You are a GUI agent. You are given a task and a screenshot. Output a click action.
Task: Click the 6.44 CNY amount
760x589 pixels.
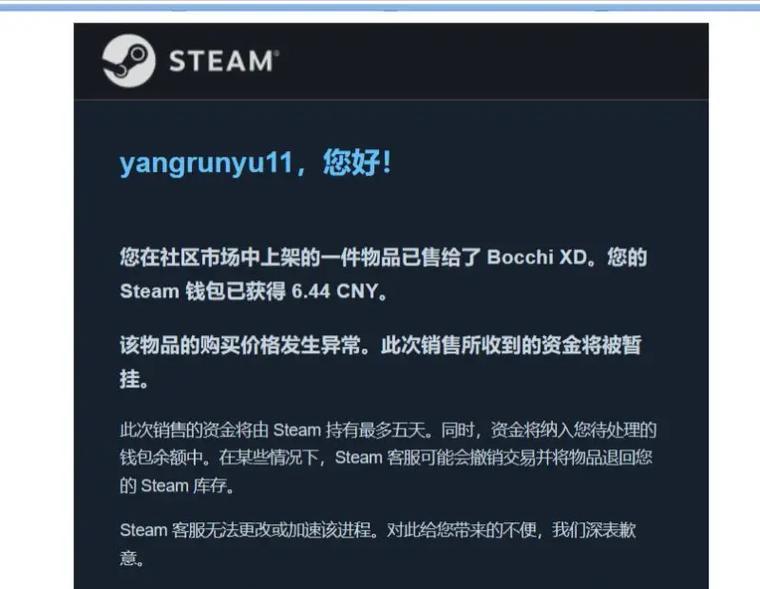point(334,291)
